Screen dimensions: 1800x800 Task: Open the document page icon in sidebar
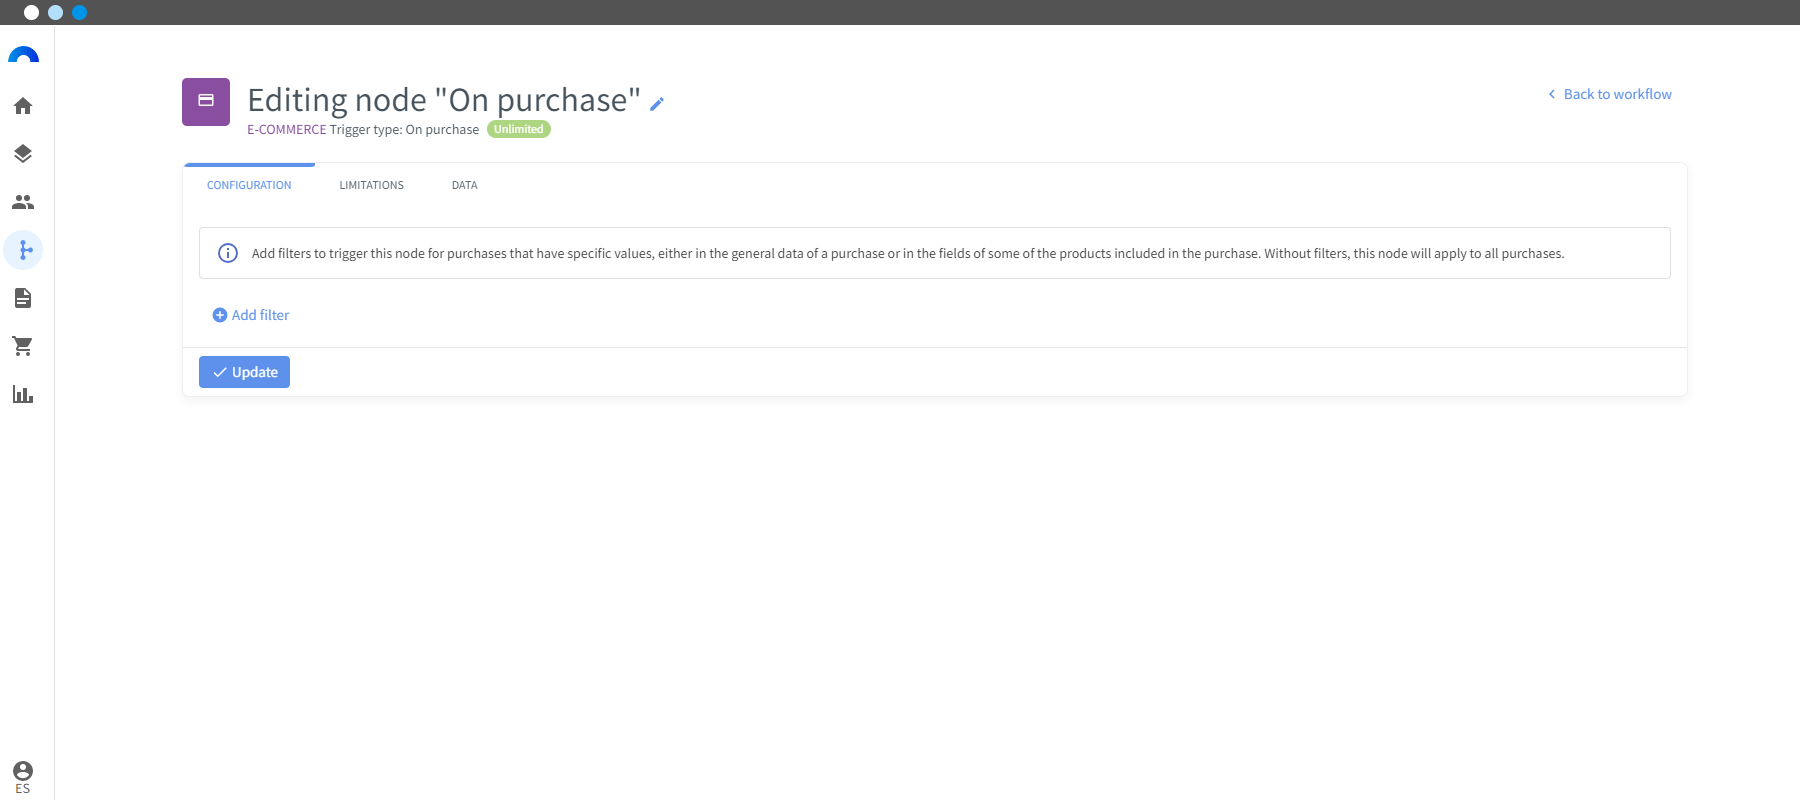point(23,298)
